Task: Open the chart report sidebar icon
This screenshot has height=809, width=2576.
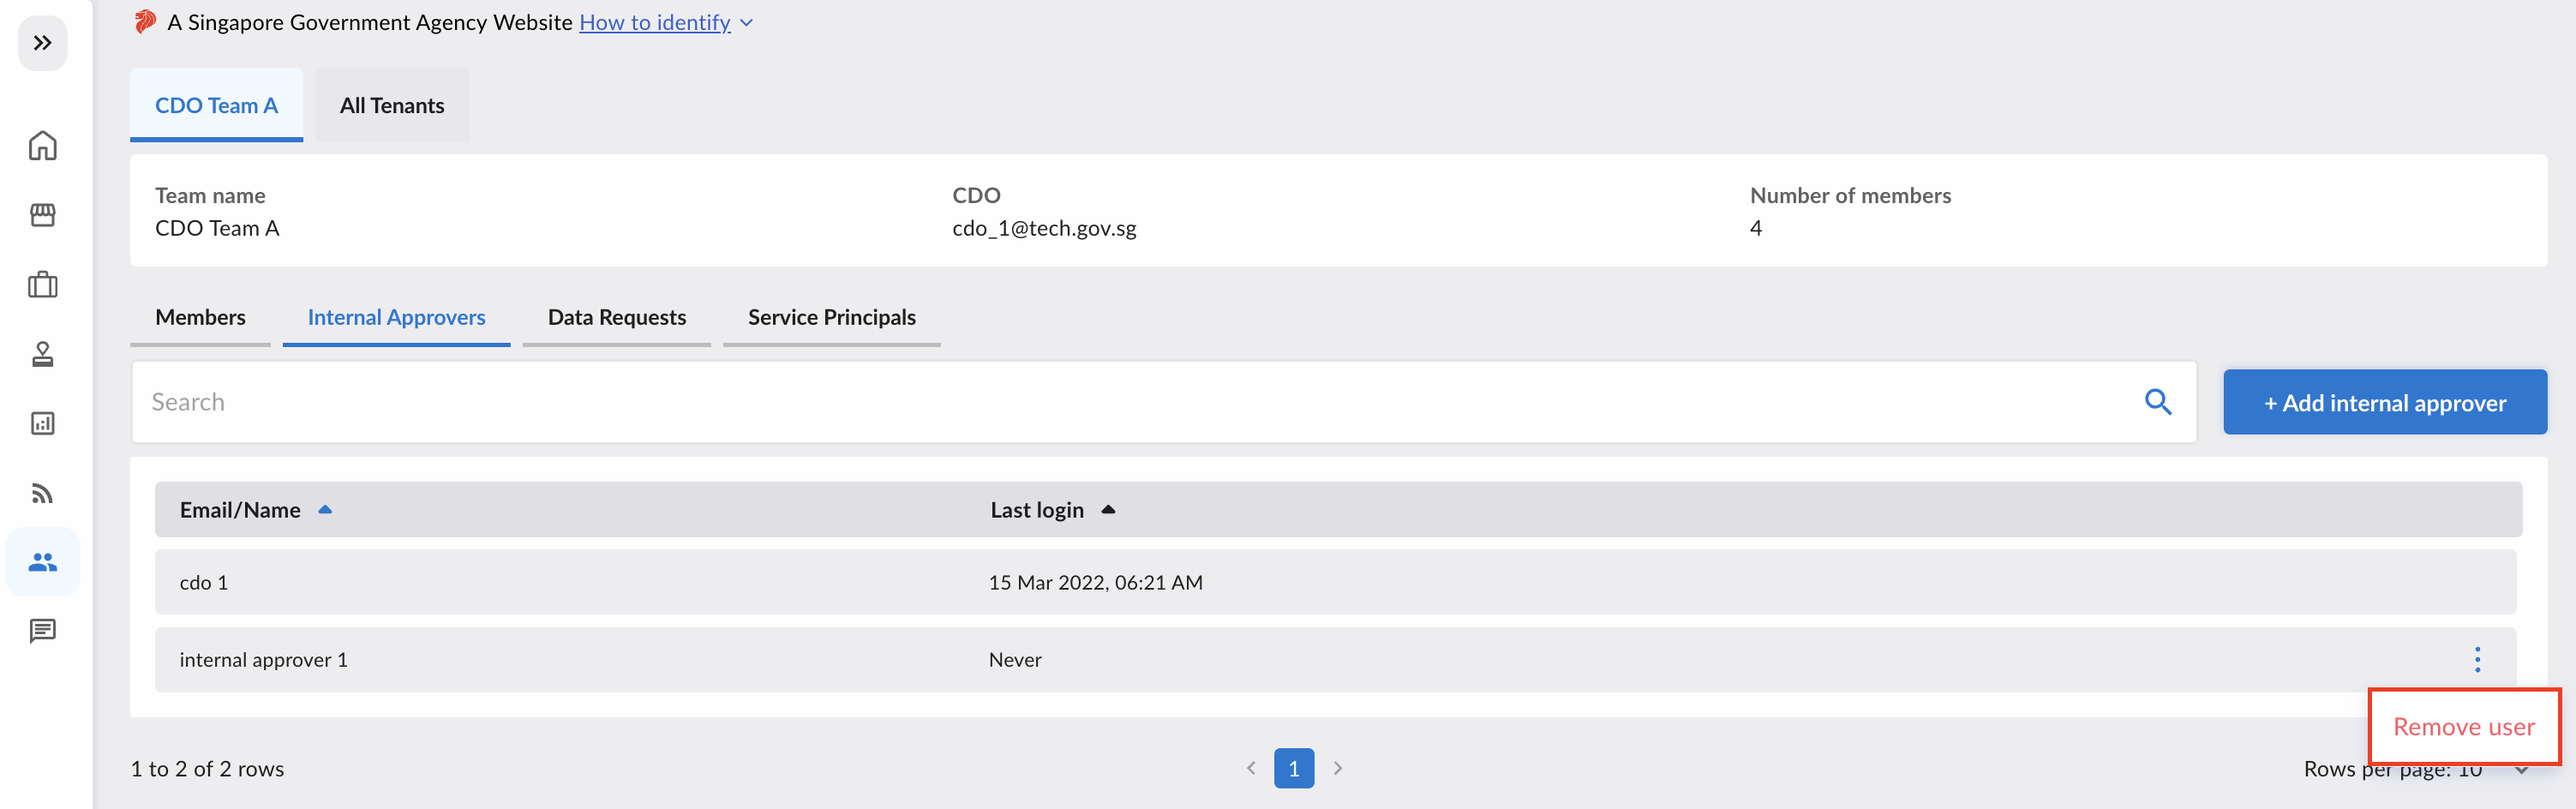Action: 42,423
